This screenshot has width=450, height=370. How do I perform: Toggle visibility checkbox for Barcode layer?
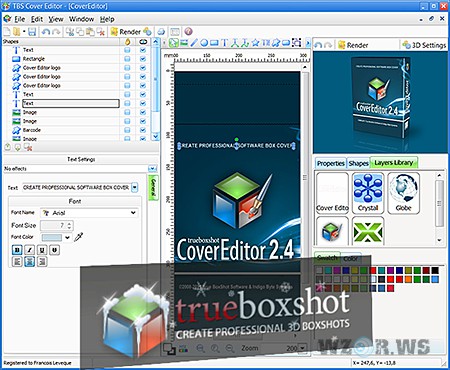pos(143,130)
